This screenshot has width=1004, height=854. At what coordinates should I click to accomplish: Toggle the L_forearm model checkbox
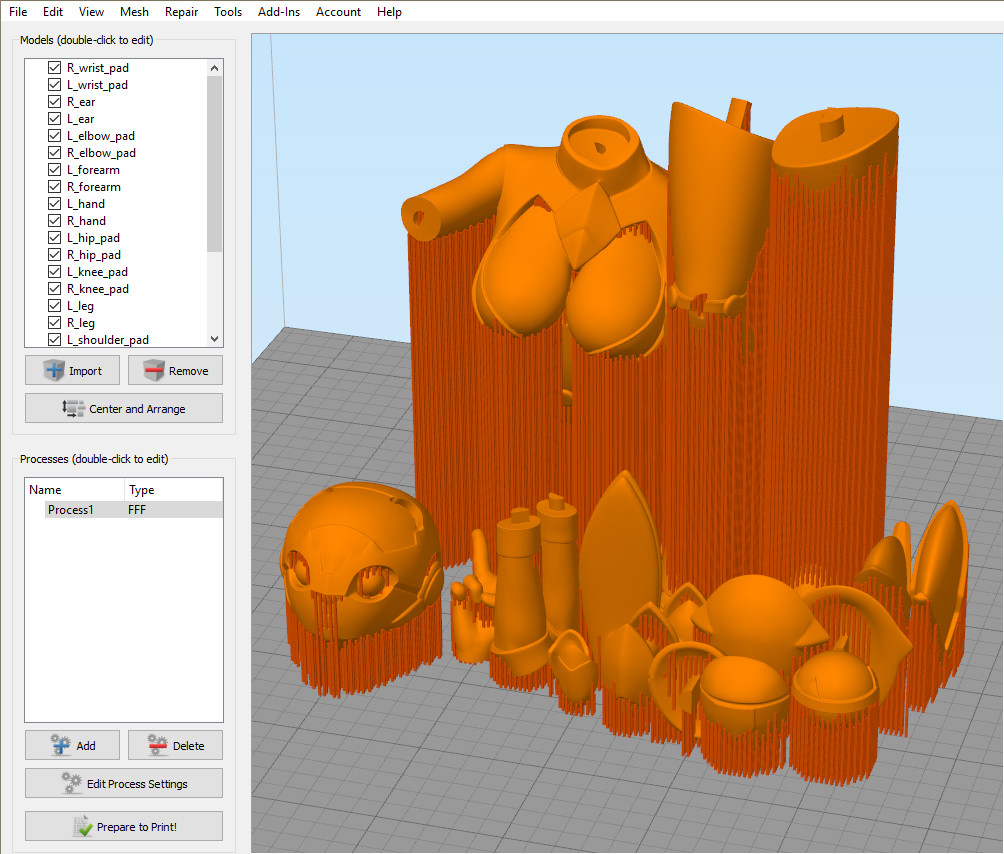pos(54,170)
